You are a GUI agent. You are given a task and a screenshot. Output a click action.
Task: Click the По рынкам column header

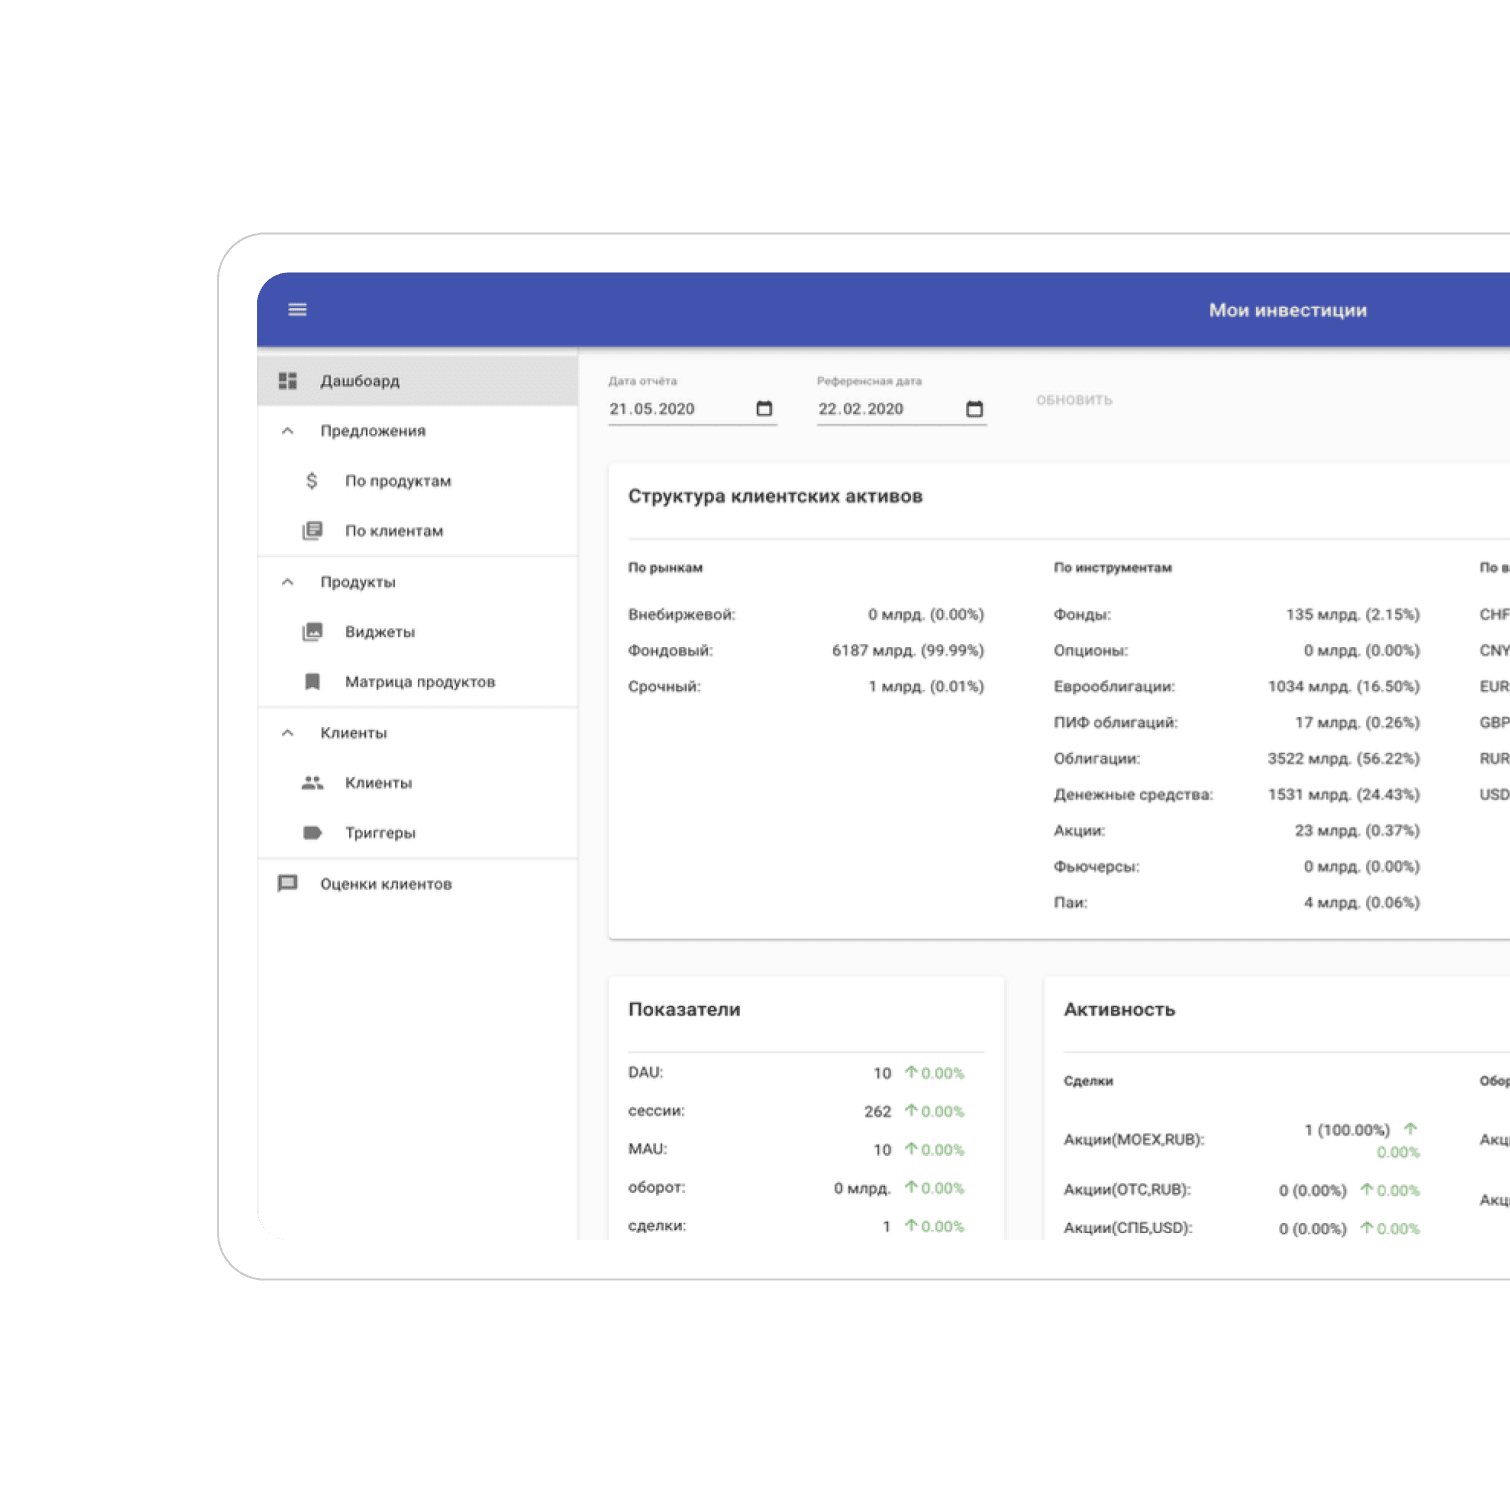665,567
